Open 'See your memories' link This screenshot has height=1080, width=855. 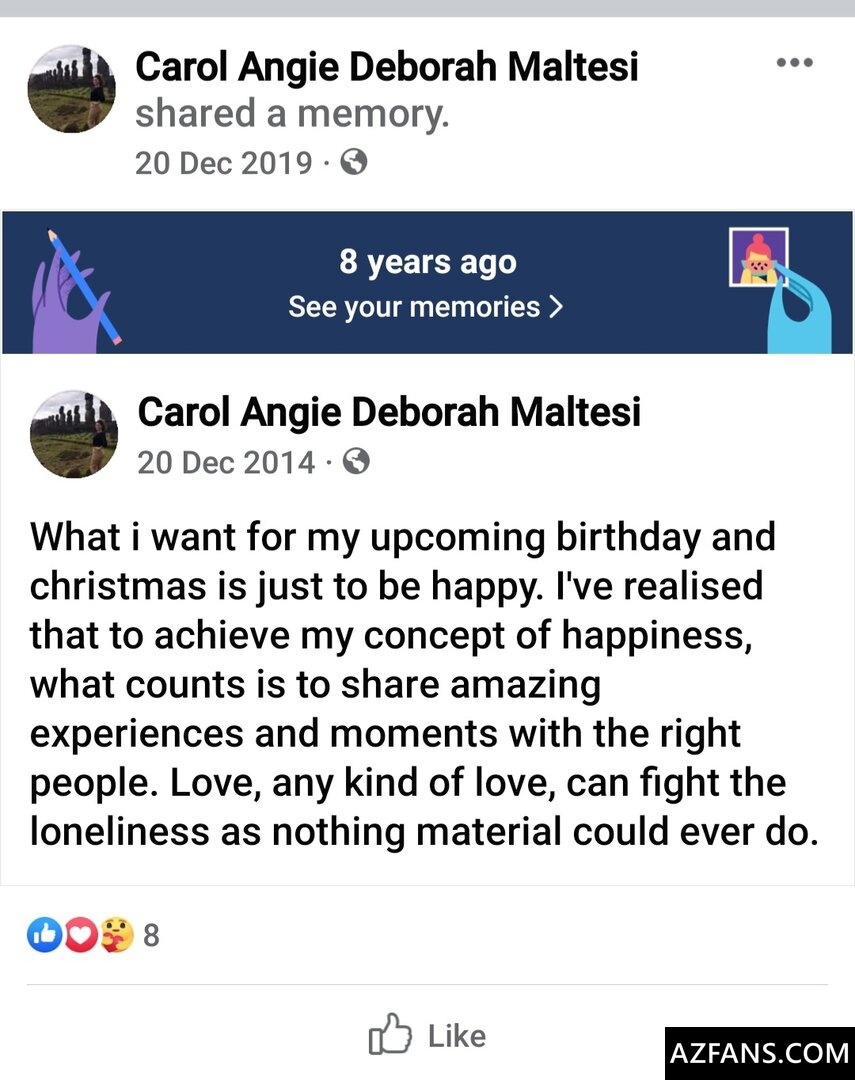click(x=414, y=307)
